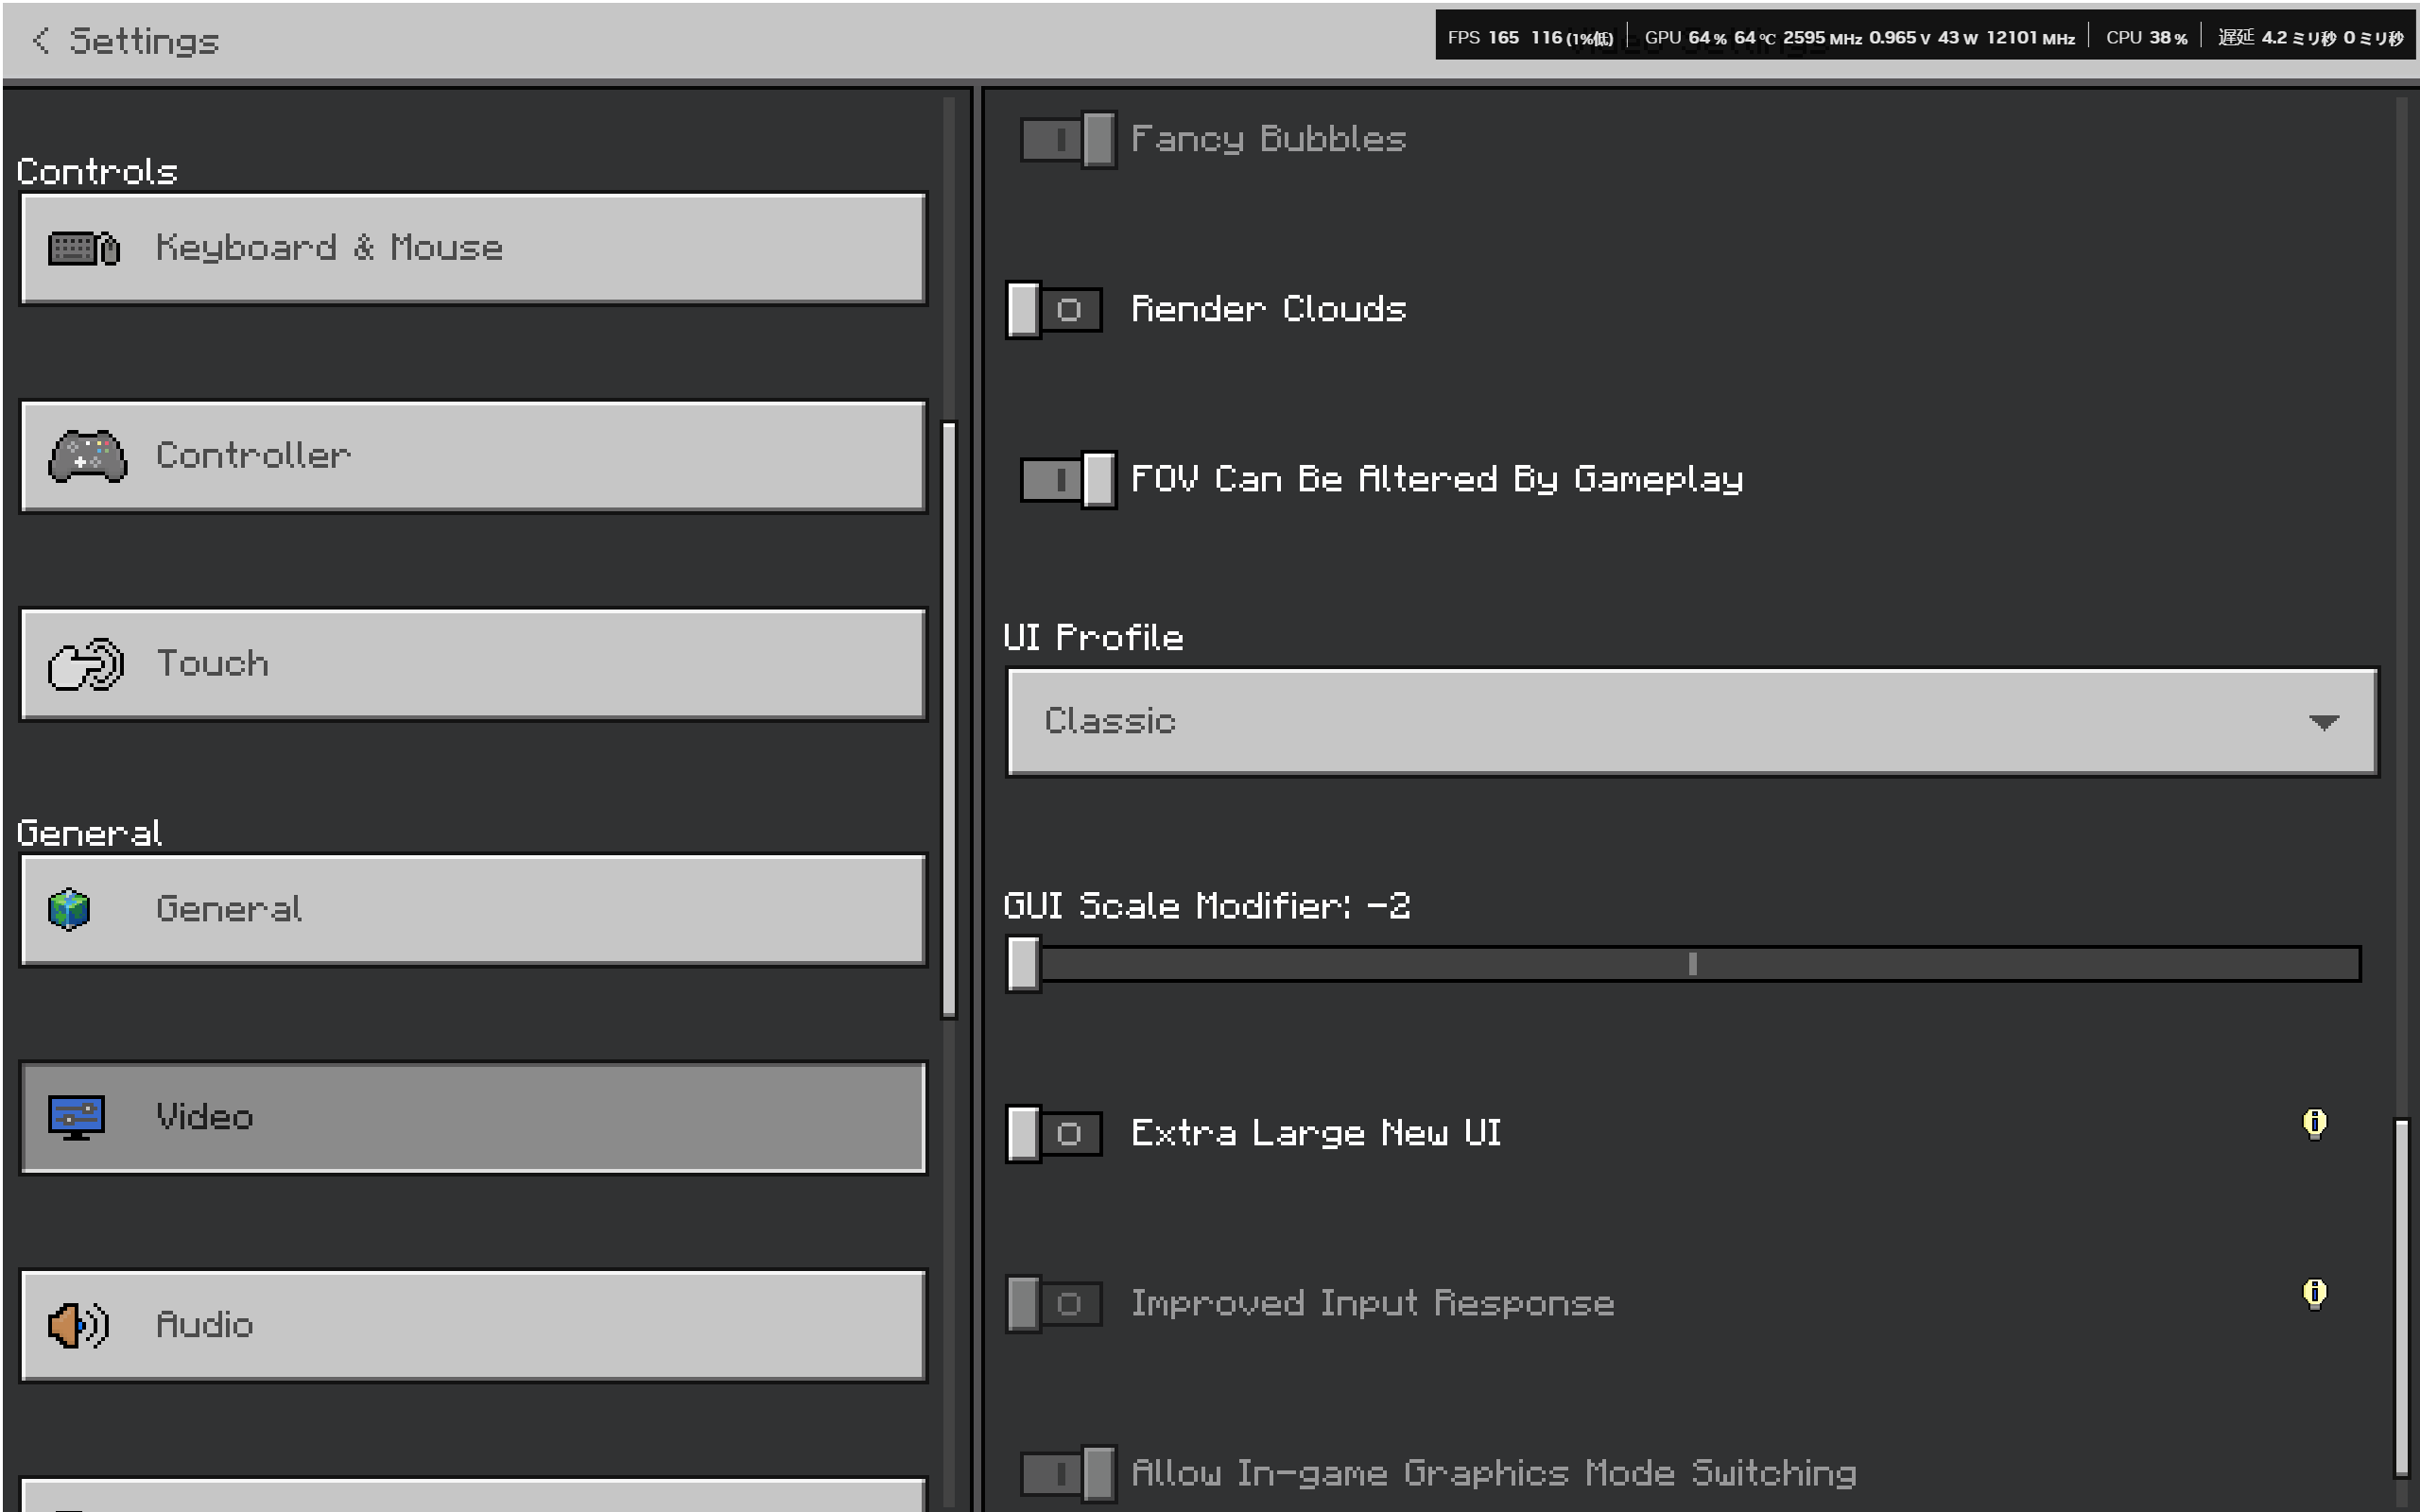Enable the Render Clouds toggle
The height and width of the screenshot is (1512, 2420).
coord(1054,309)
